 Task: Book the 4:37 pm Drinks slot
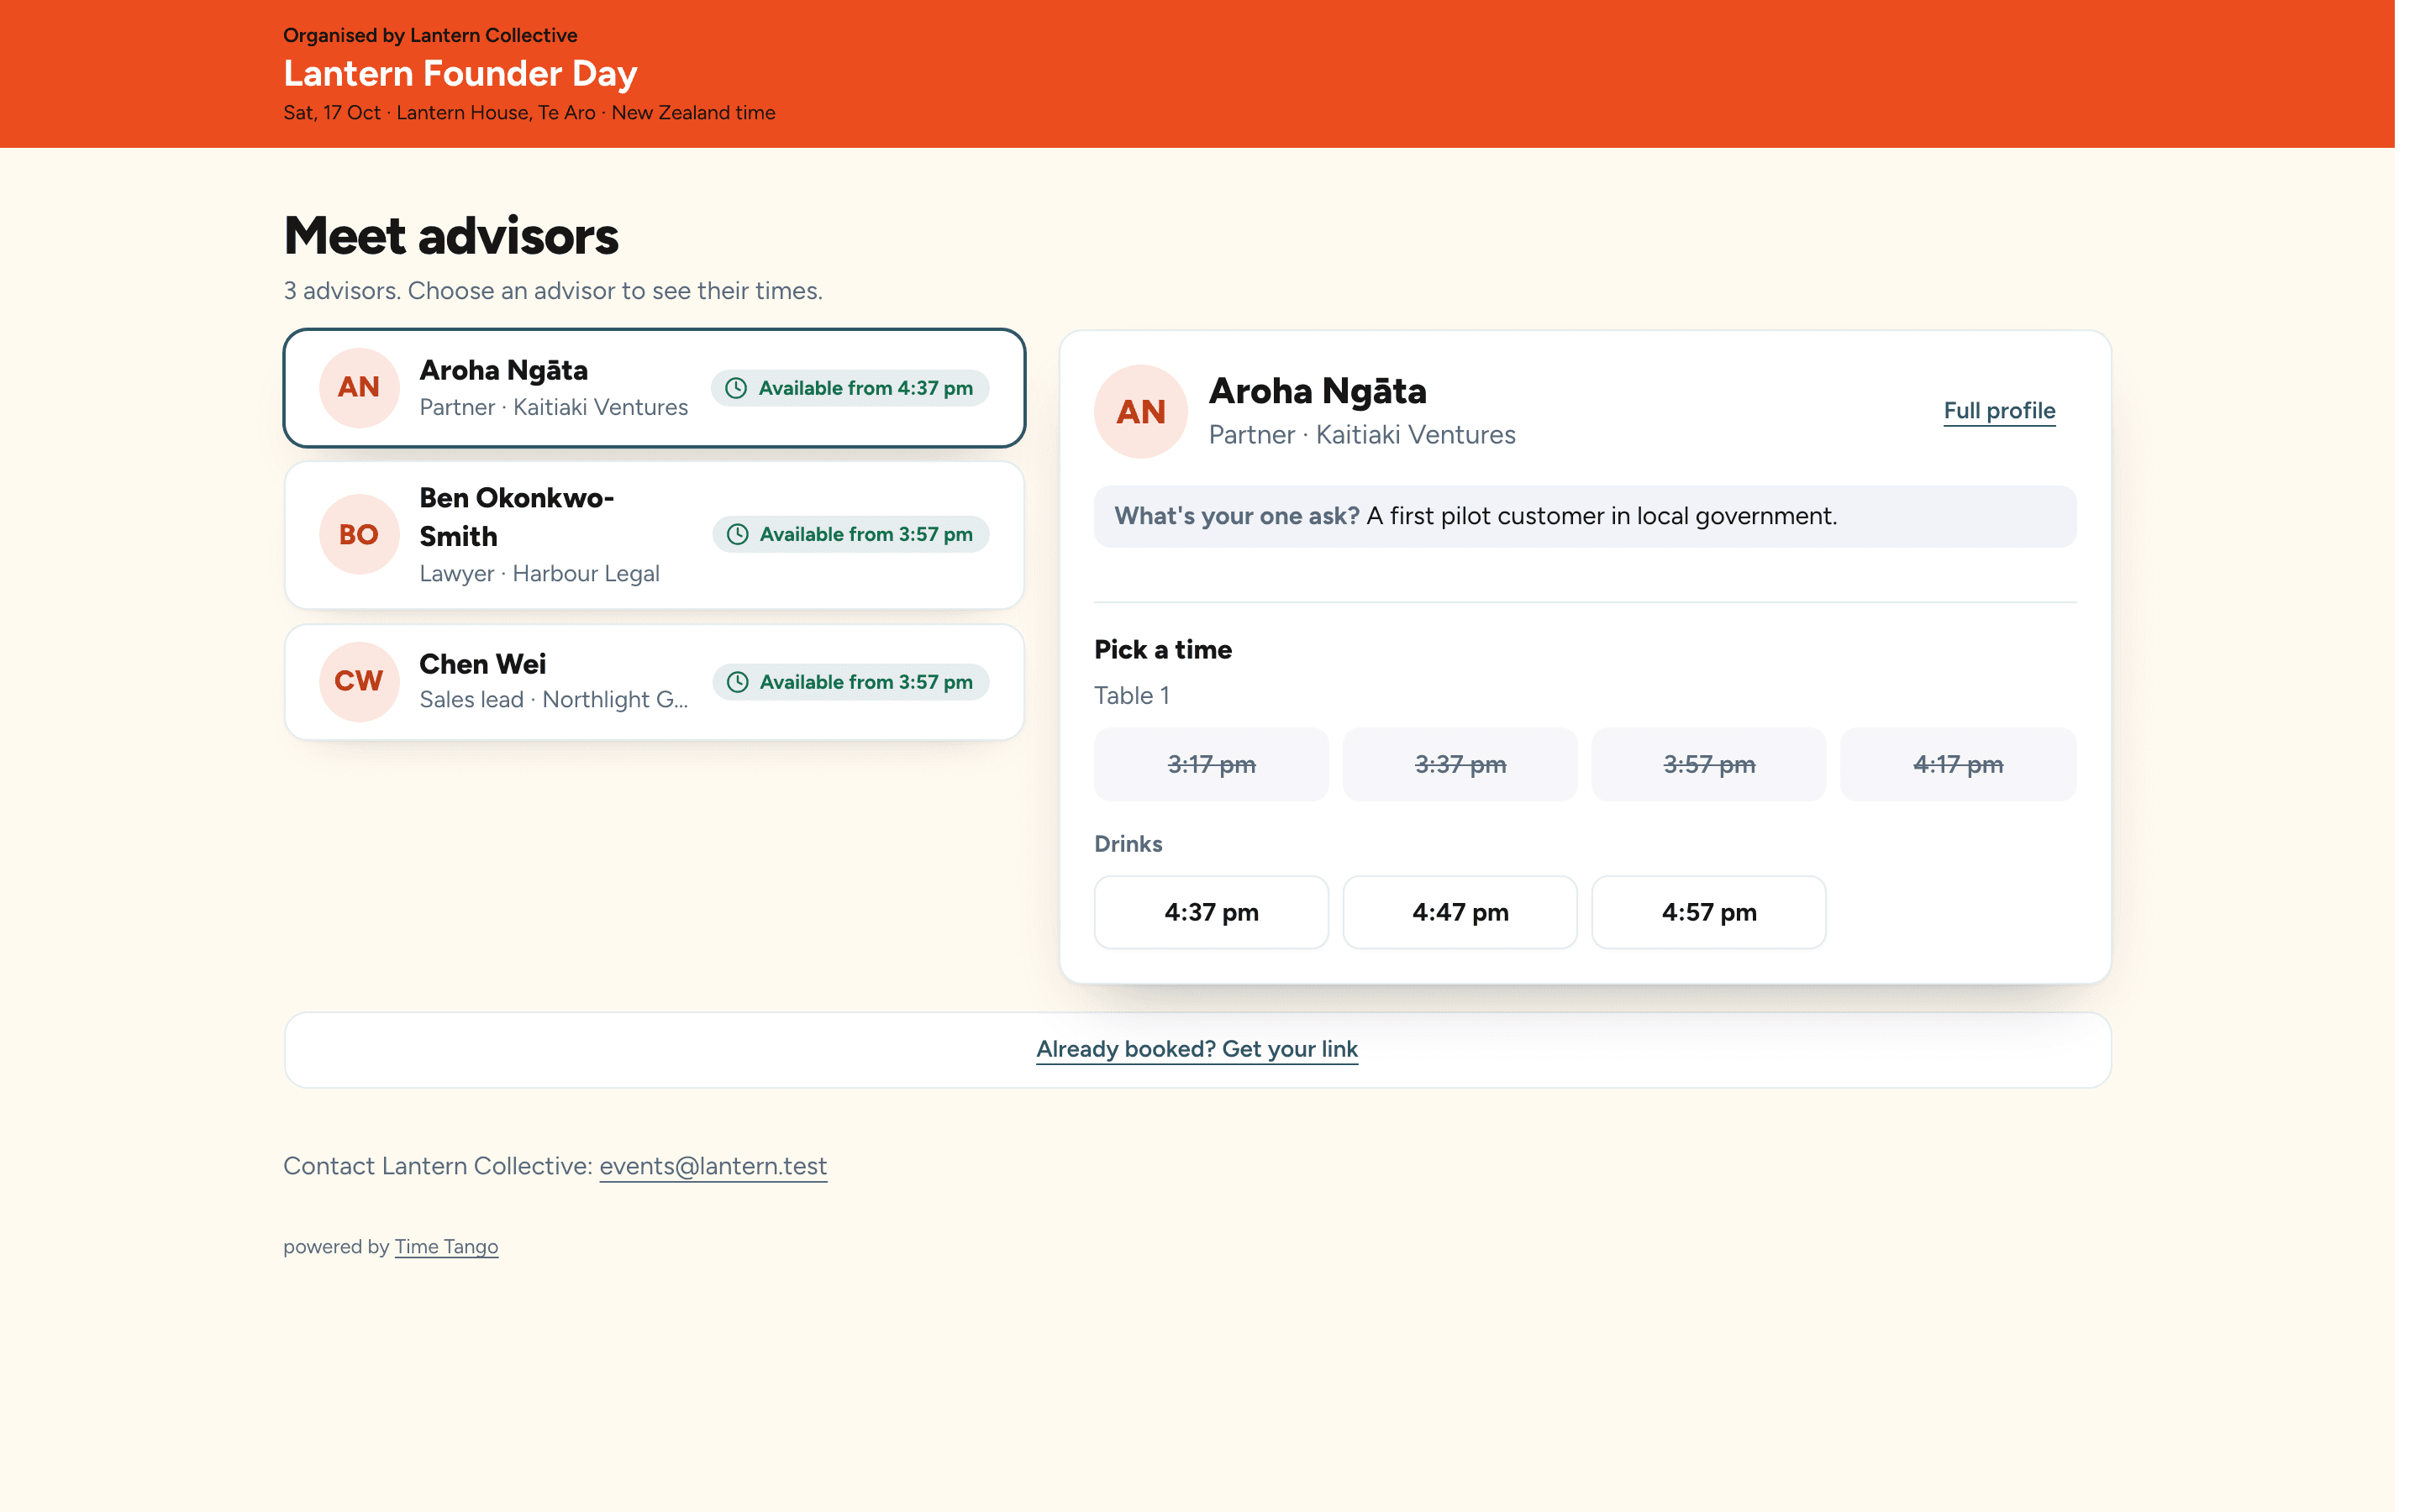[1211, 912]
